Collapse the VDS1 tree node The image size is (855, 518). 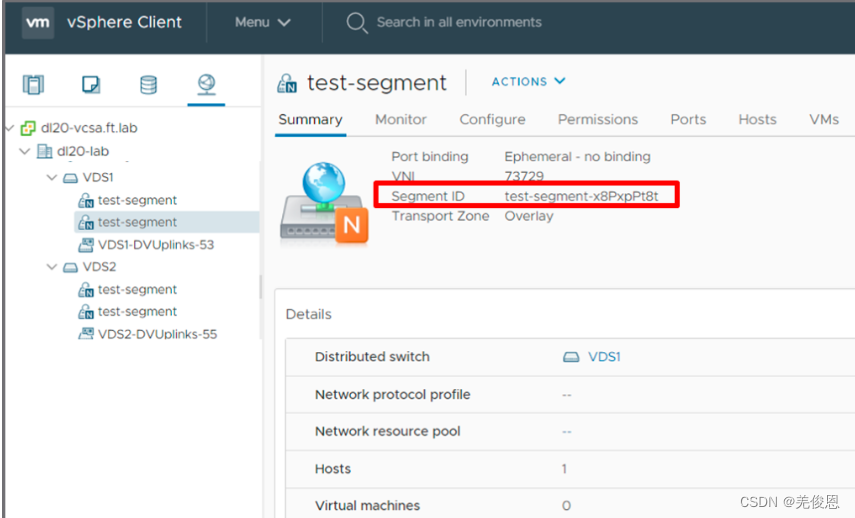pyautogui.click(x=52, y=178)
